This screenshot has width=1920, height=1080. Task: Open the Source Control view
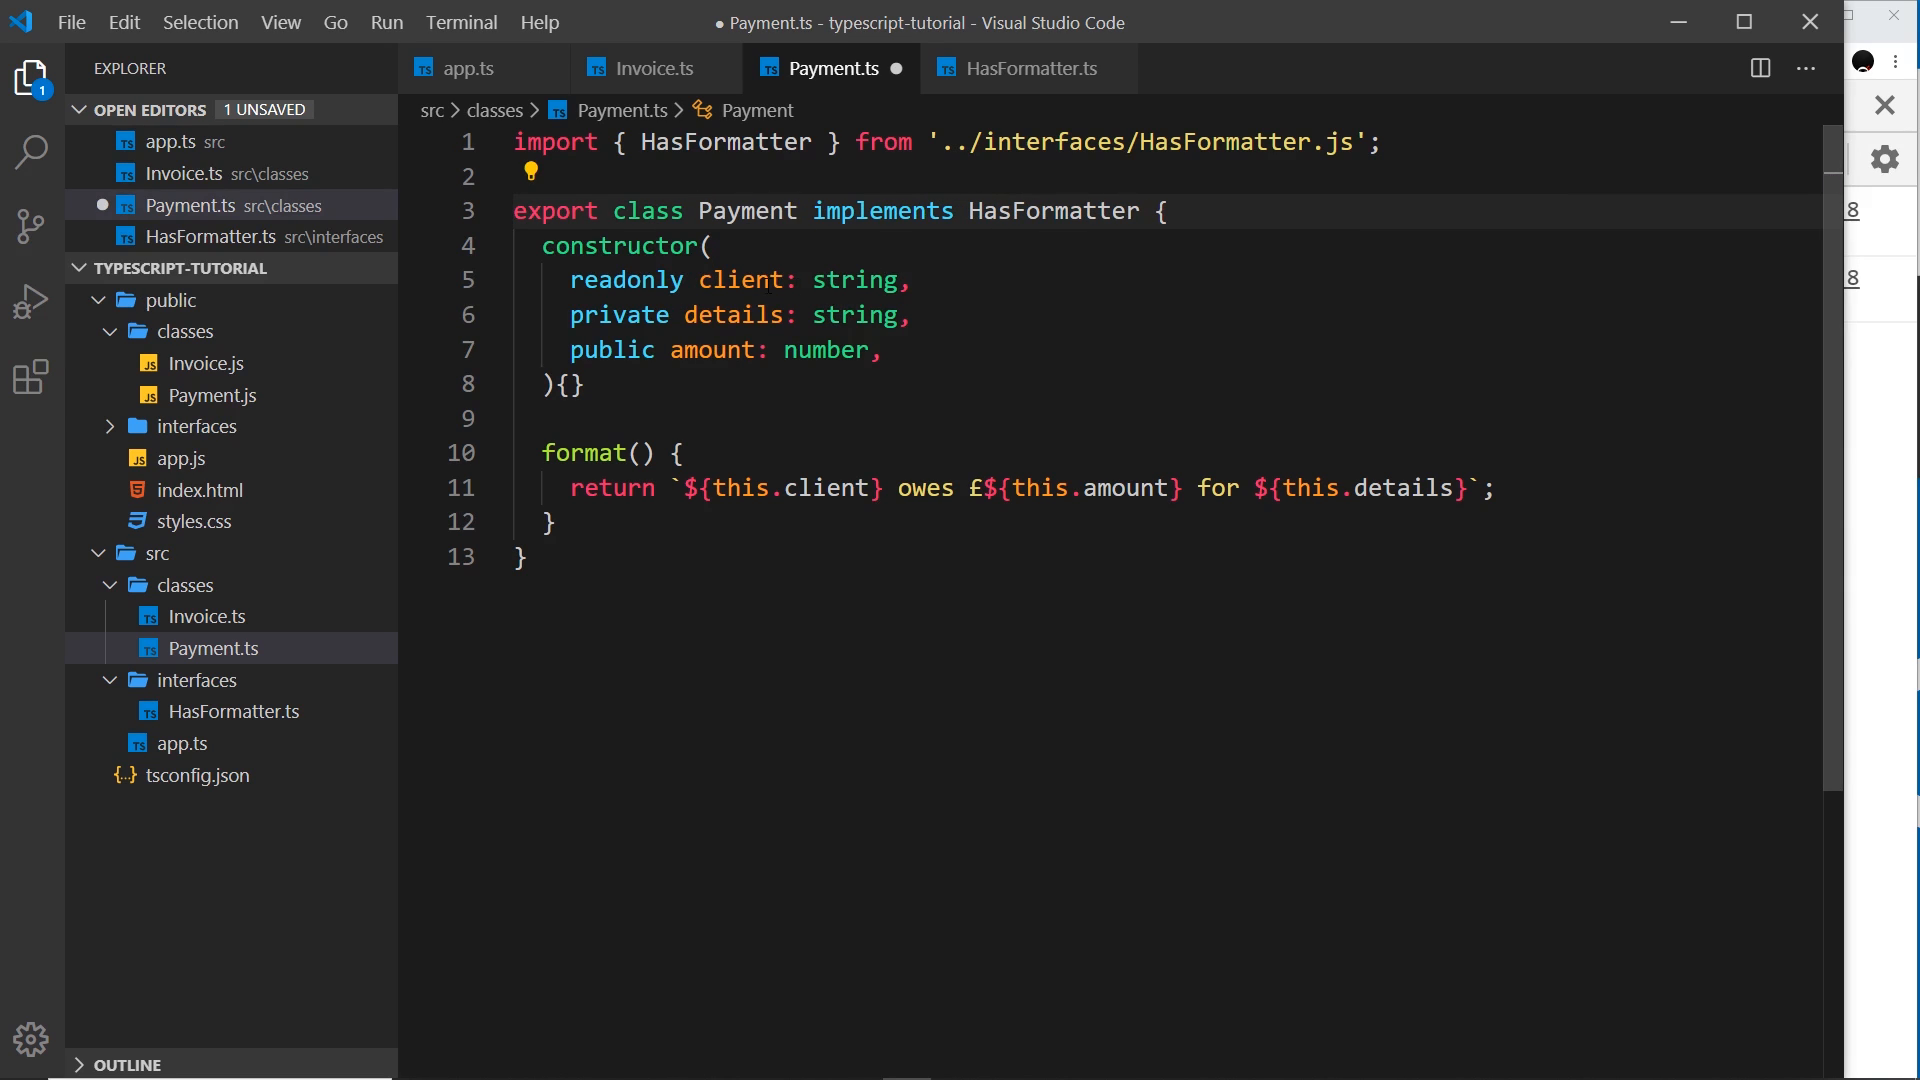(31, 227)
